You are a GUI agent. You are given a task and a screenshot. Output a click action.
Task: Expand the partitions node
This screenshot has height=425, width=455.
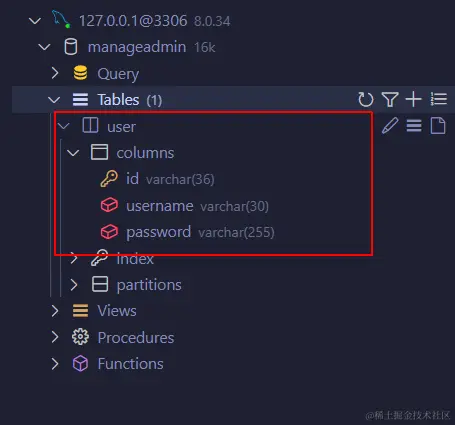click(74, 285)
